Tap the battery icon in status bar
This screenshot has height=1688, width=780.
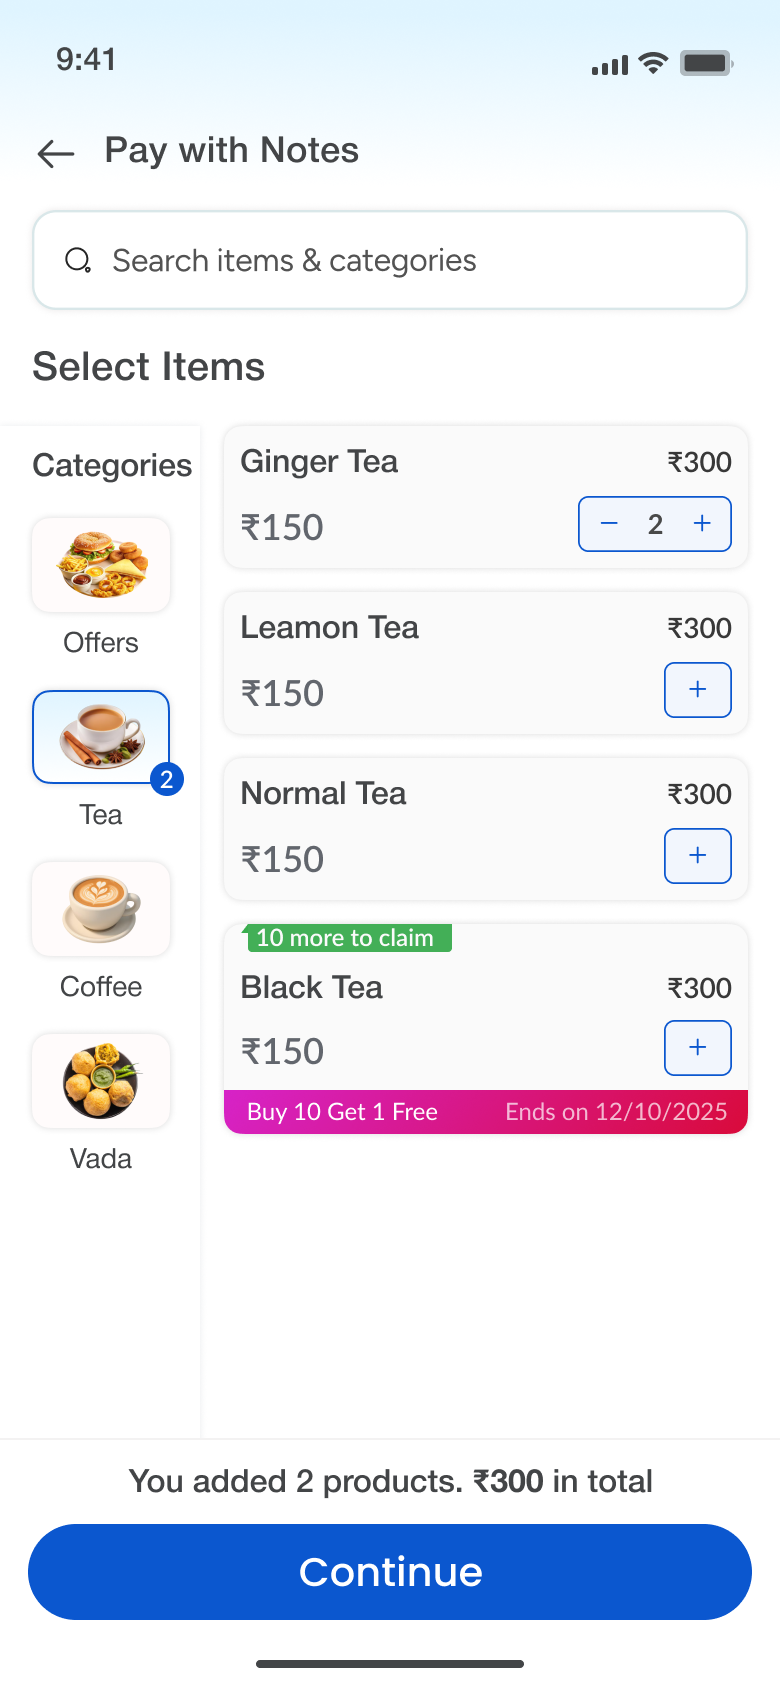click(706, 63)
